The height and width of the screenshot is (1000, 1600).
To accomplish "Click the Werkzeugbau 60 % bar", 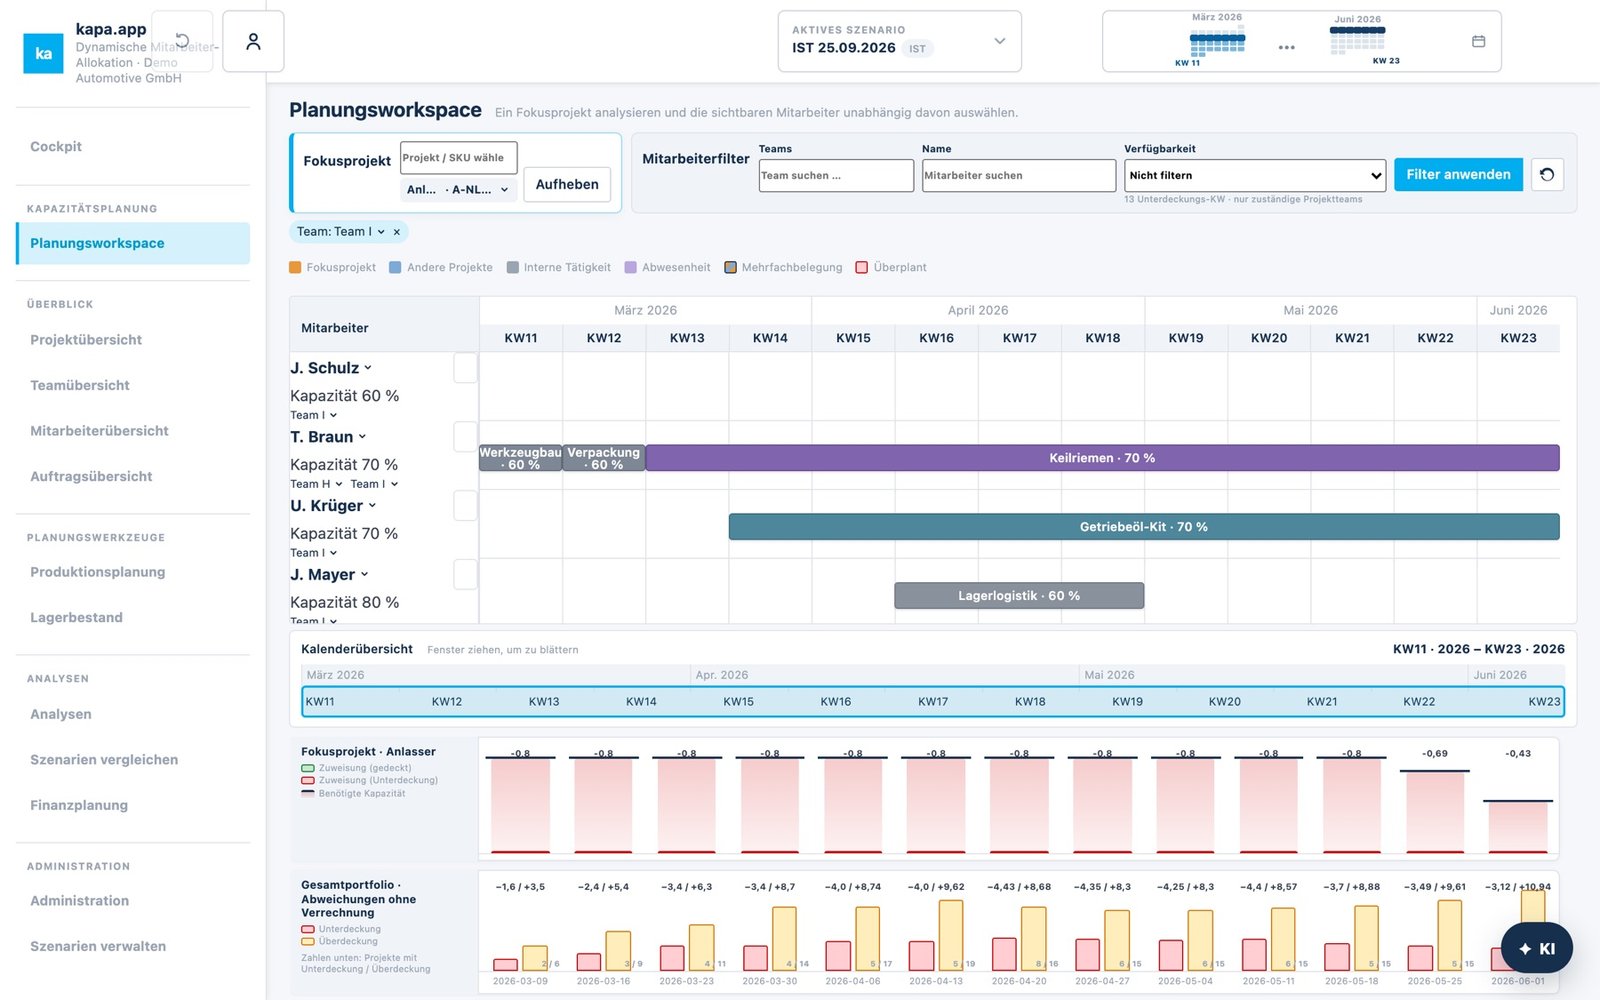I will (521, 458).
